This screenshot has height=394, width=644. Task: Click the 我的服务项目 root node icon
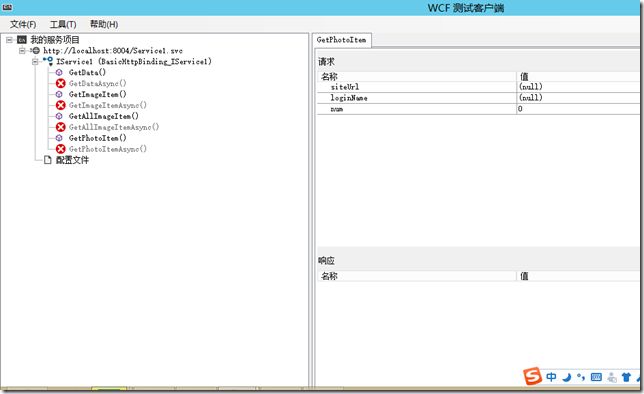point(22,40)
